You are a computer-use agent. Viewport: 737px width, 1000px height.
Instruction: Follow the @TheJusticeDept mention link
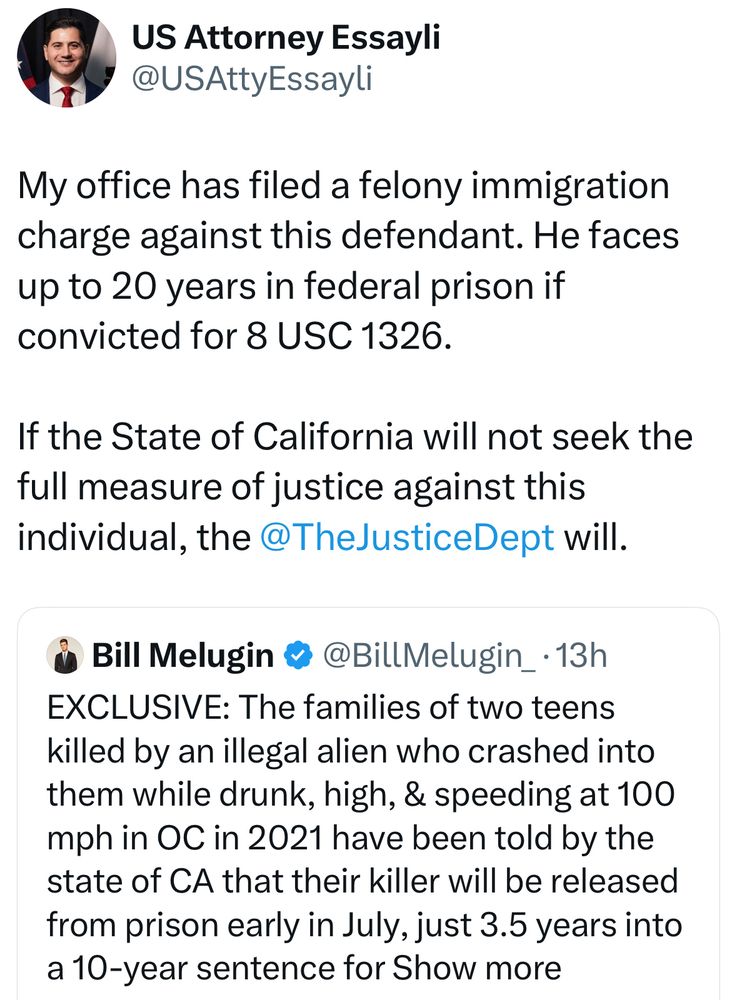point(406,536)
